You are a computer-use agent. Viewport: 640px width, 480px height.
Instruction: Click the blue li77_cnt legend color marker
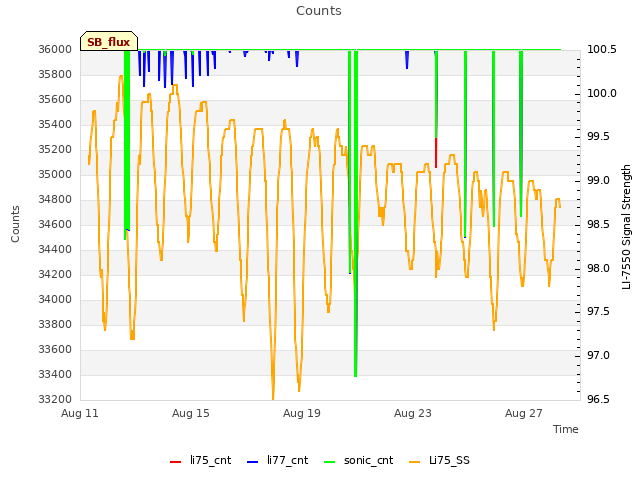253,462
